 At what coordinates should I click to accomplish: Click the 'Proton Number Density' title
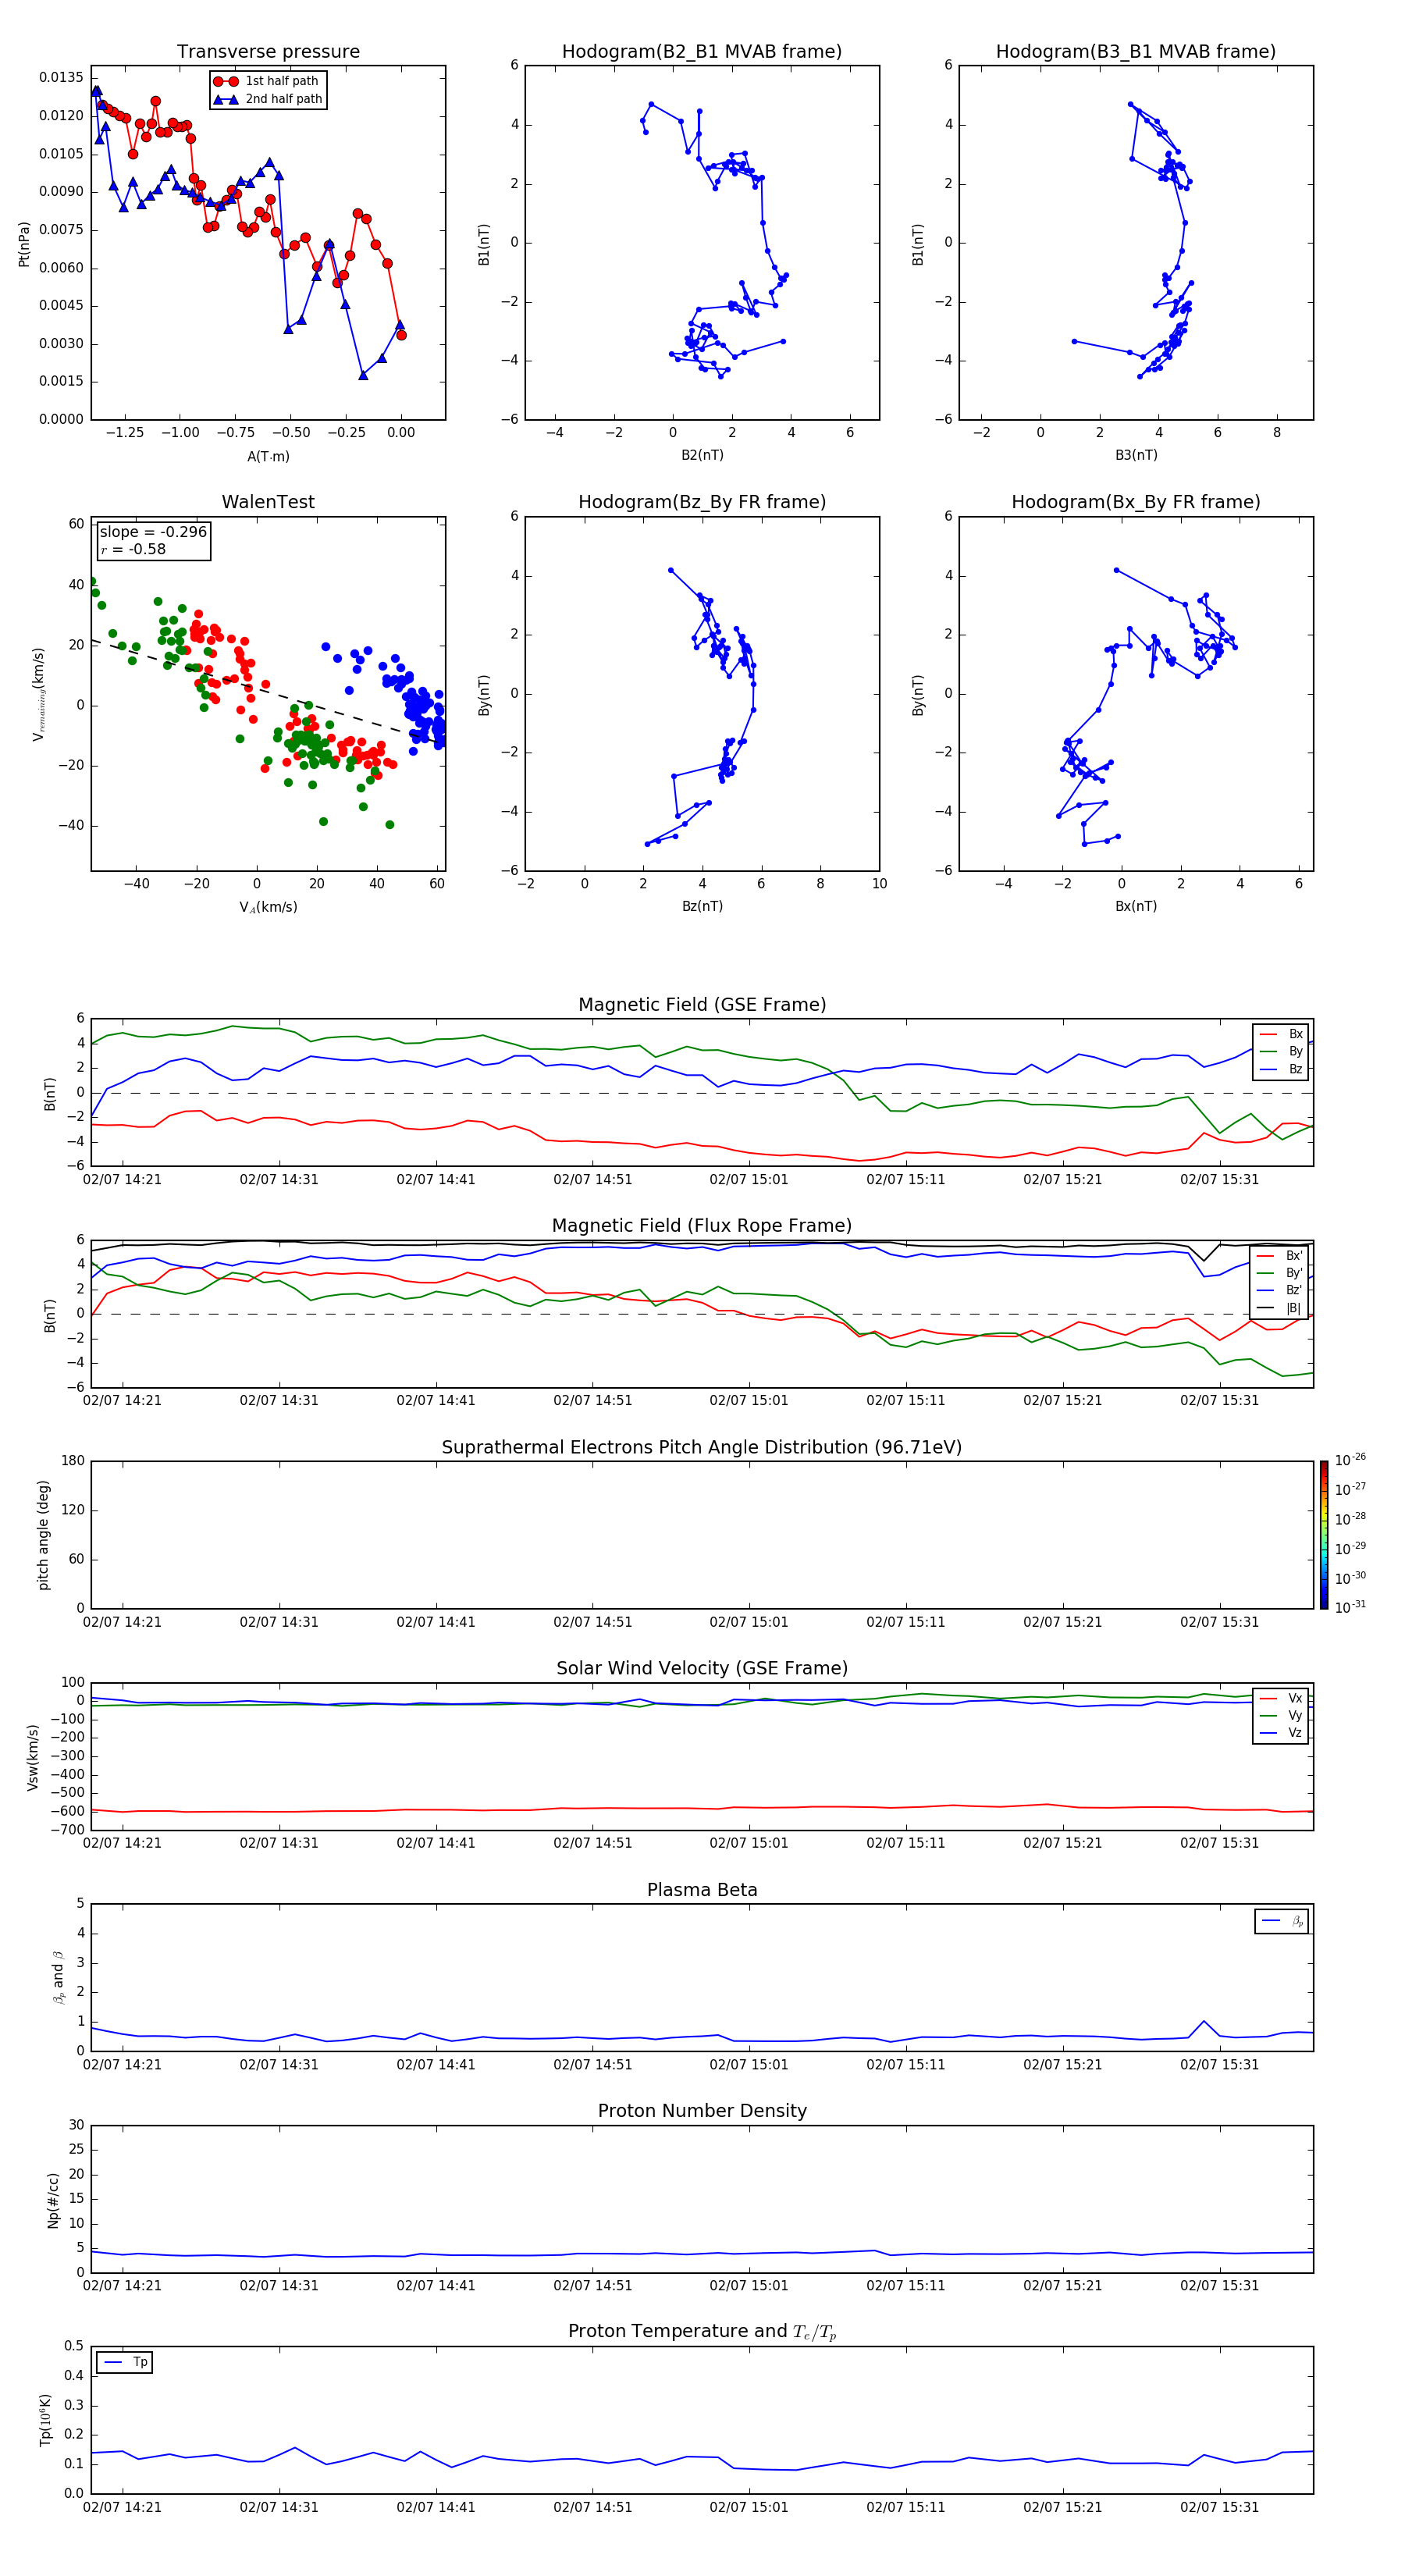(702, 2111)
